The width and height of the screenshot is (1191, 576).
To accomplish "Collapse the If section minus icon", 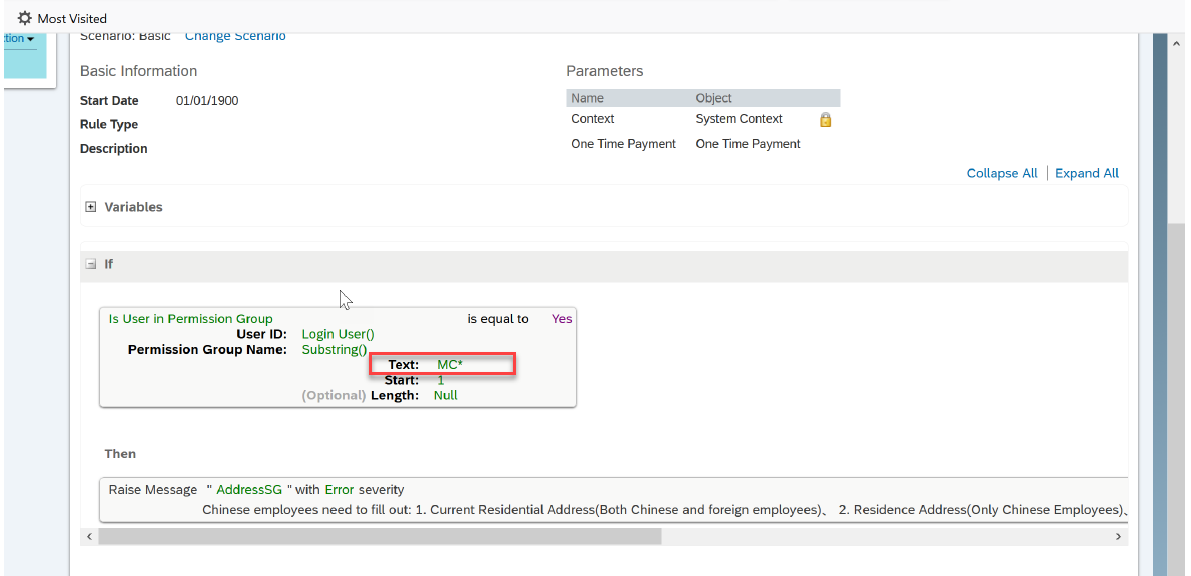I will 91,264.
